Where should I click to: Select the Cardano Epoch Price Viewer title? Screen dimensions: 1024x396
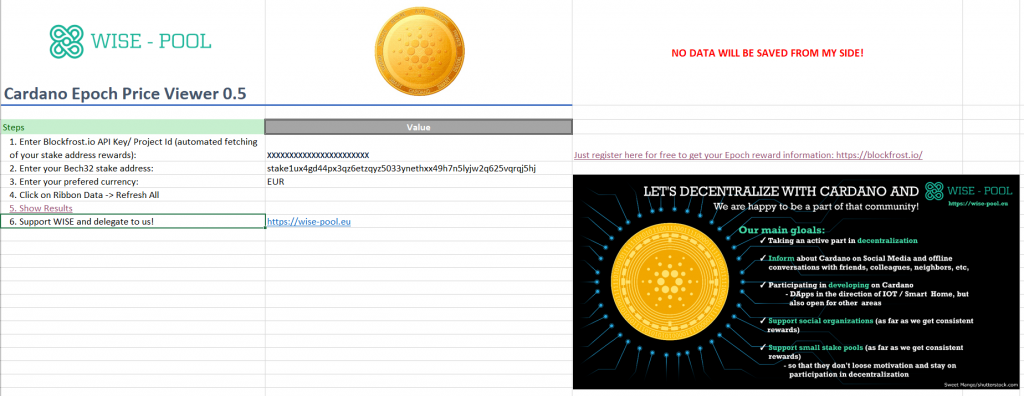[125, 93]
